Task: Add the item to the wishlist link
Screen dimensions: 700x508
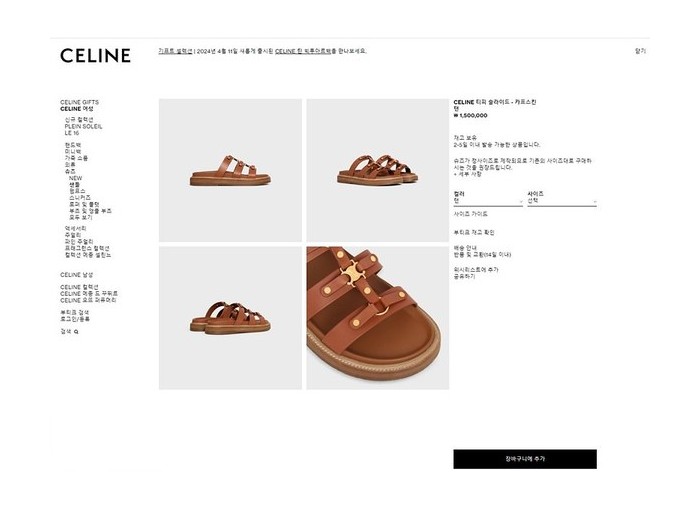Action: click(x=476, y=270)
